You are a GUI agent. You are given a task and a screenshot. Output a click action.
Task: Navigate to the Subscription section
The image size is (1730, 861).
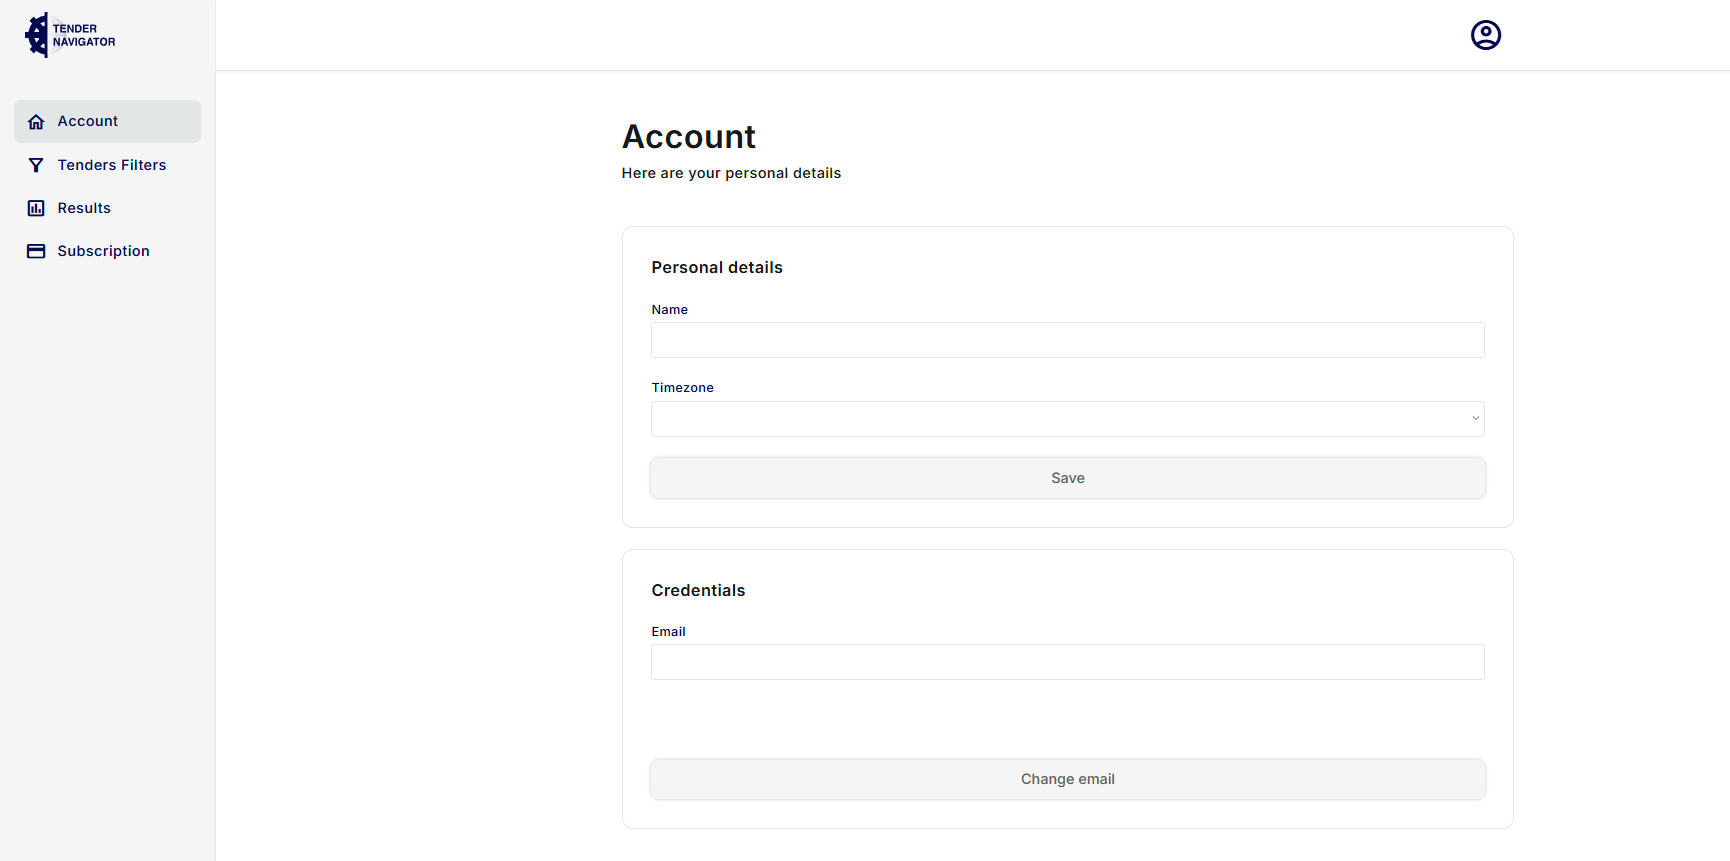tap(103, 251)
